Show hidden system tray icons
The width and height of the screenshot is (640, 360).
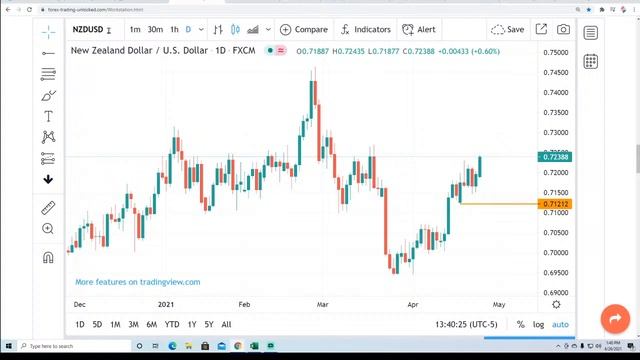558,346
